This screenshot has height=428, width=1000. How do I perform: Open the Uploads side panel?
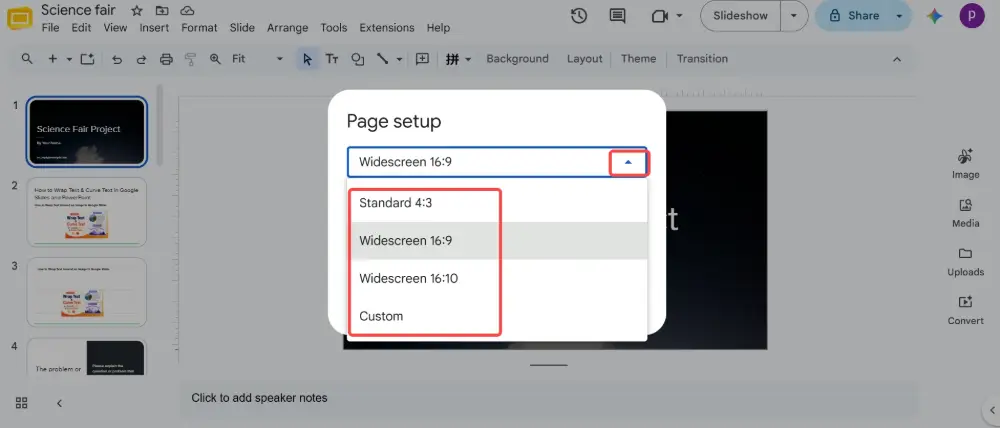[965, 262]
